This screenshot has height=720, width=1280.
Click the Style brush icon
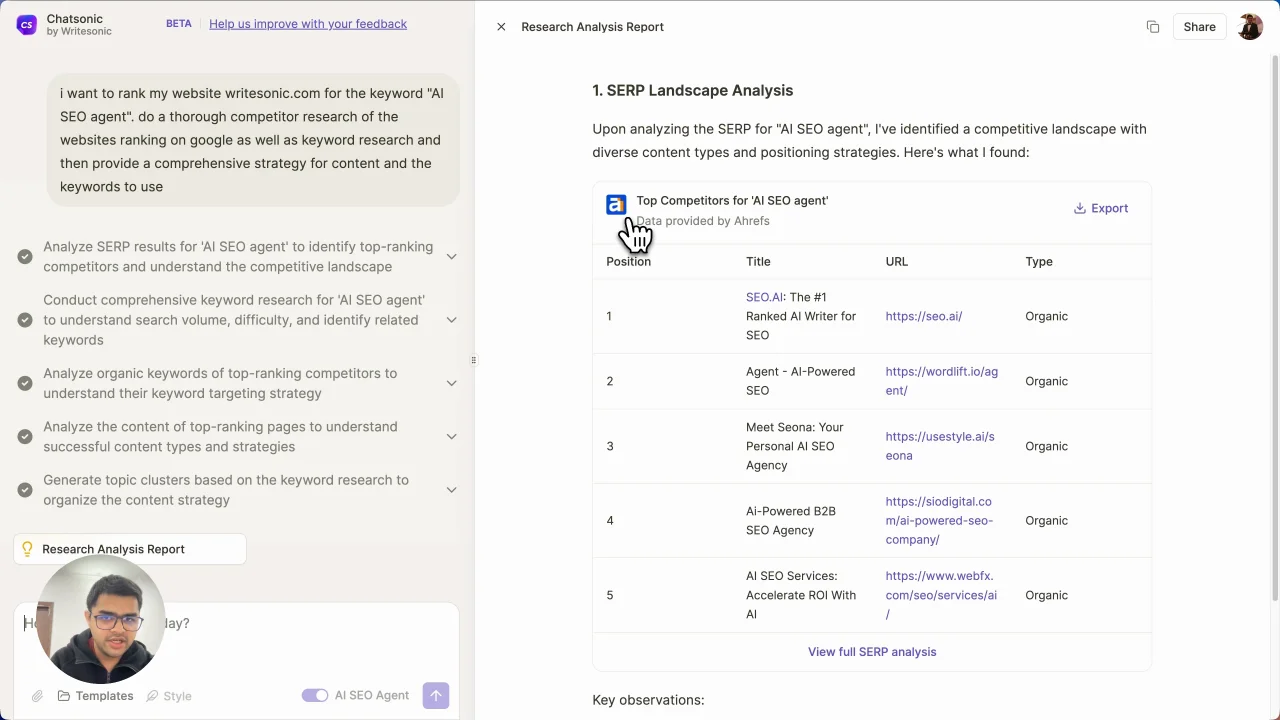(x=152, y=696)
